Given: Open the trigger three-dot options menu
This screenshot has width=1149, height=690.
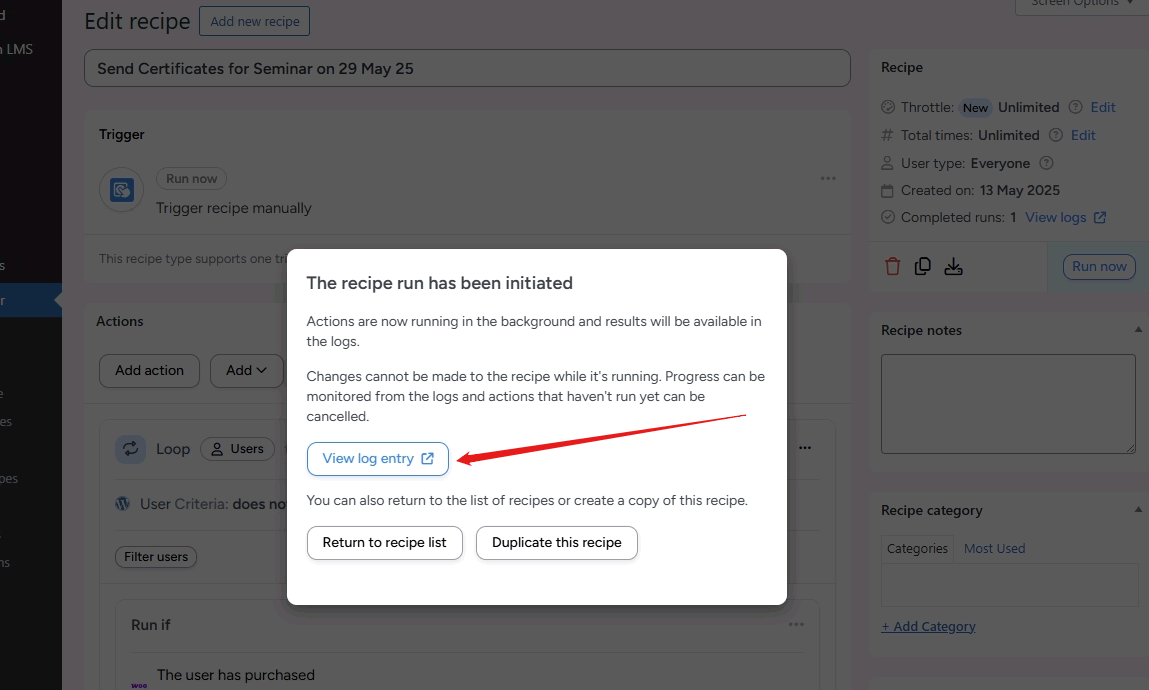Looking at the screenshot, I should coord(828,178).
